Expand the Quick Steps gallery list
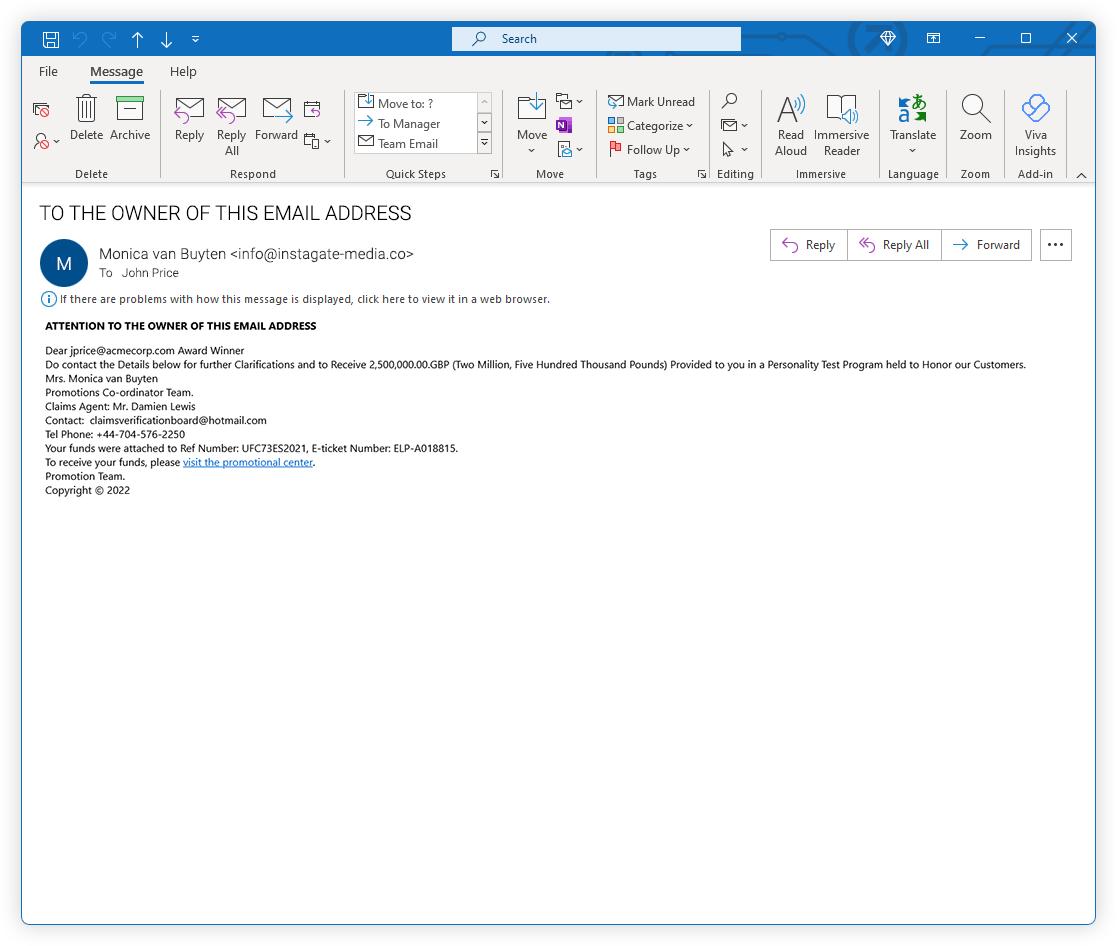The width and height of the screenshot is (1117, 946). coord(485,143)
